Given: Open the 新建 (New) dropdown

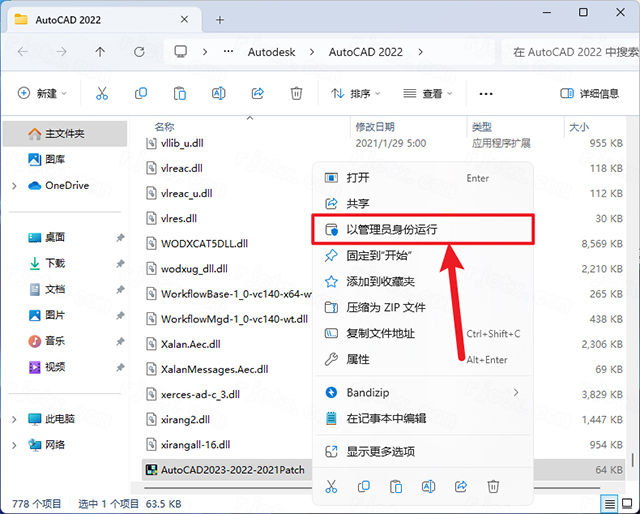Looking at the screenshot, I should tap(42, 93).
